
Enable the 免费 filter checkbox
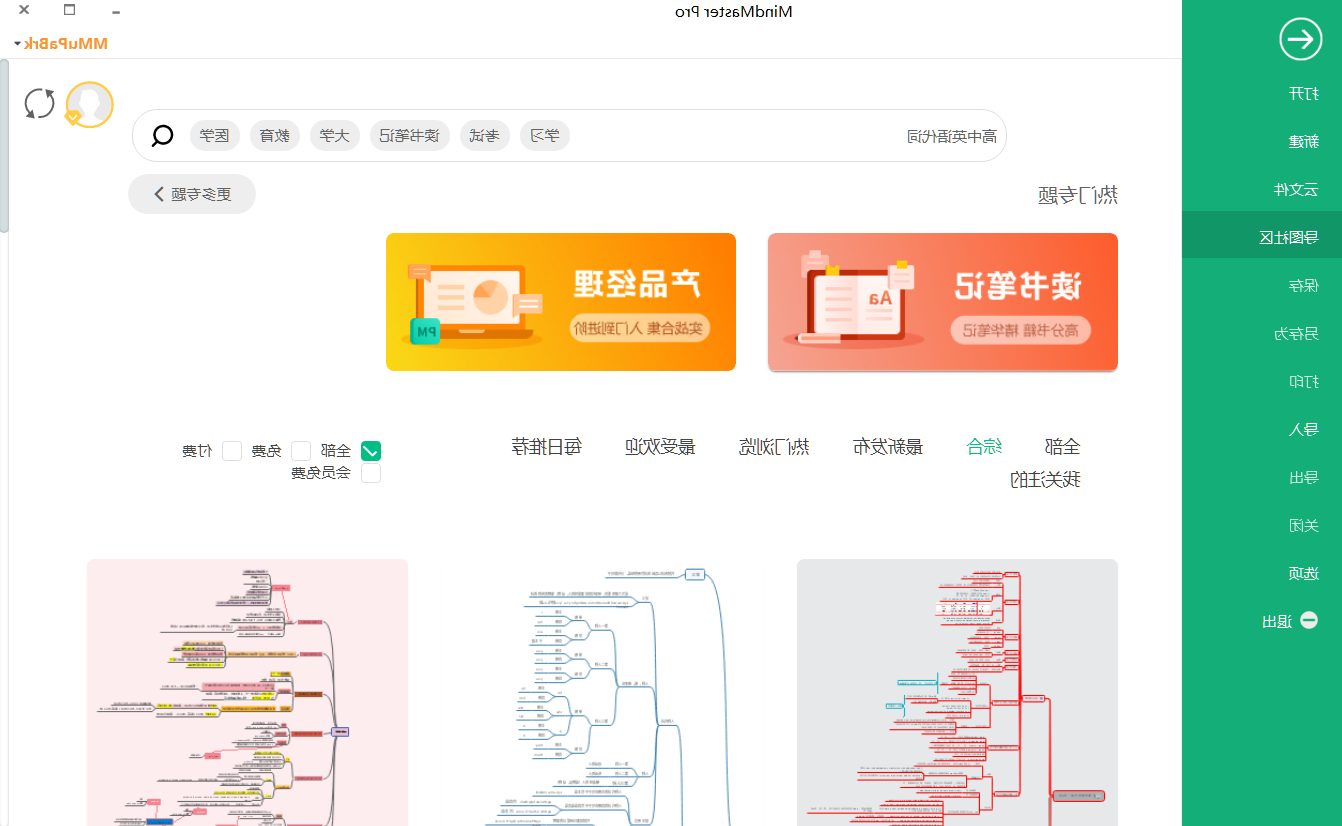click(x=301, y=451)
